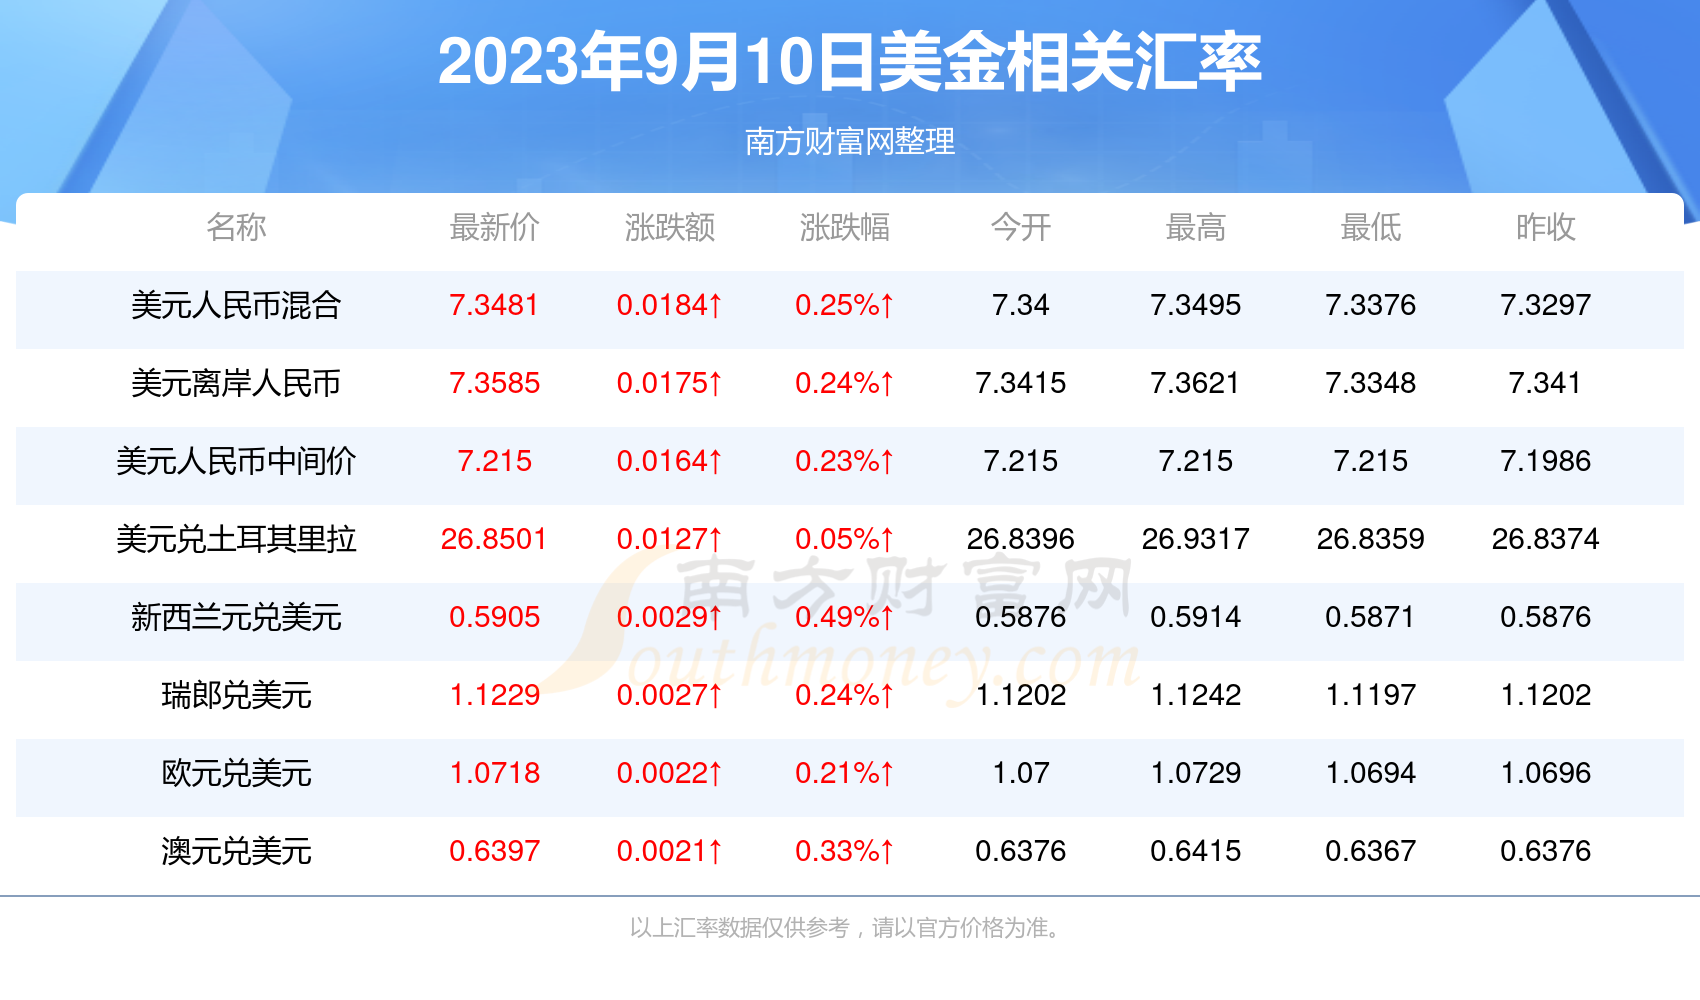The image size is (1700, 1000).
Task: Click change amount 0.0127↑
Action: [670, 539]
